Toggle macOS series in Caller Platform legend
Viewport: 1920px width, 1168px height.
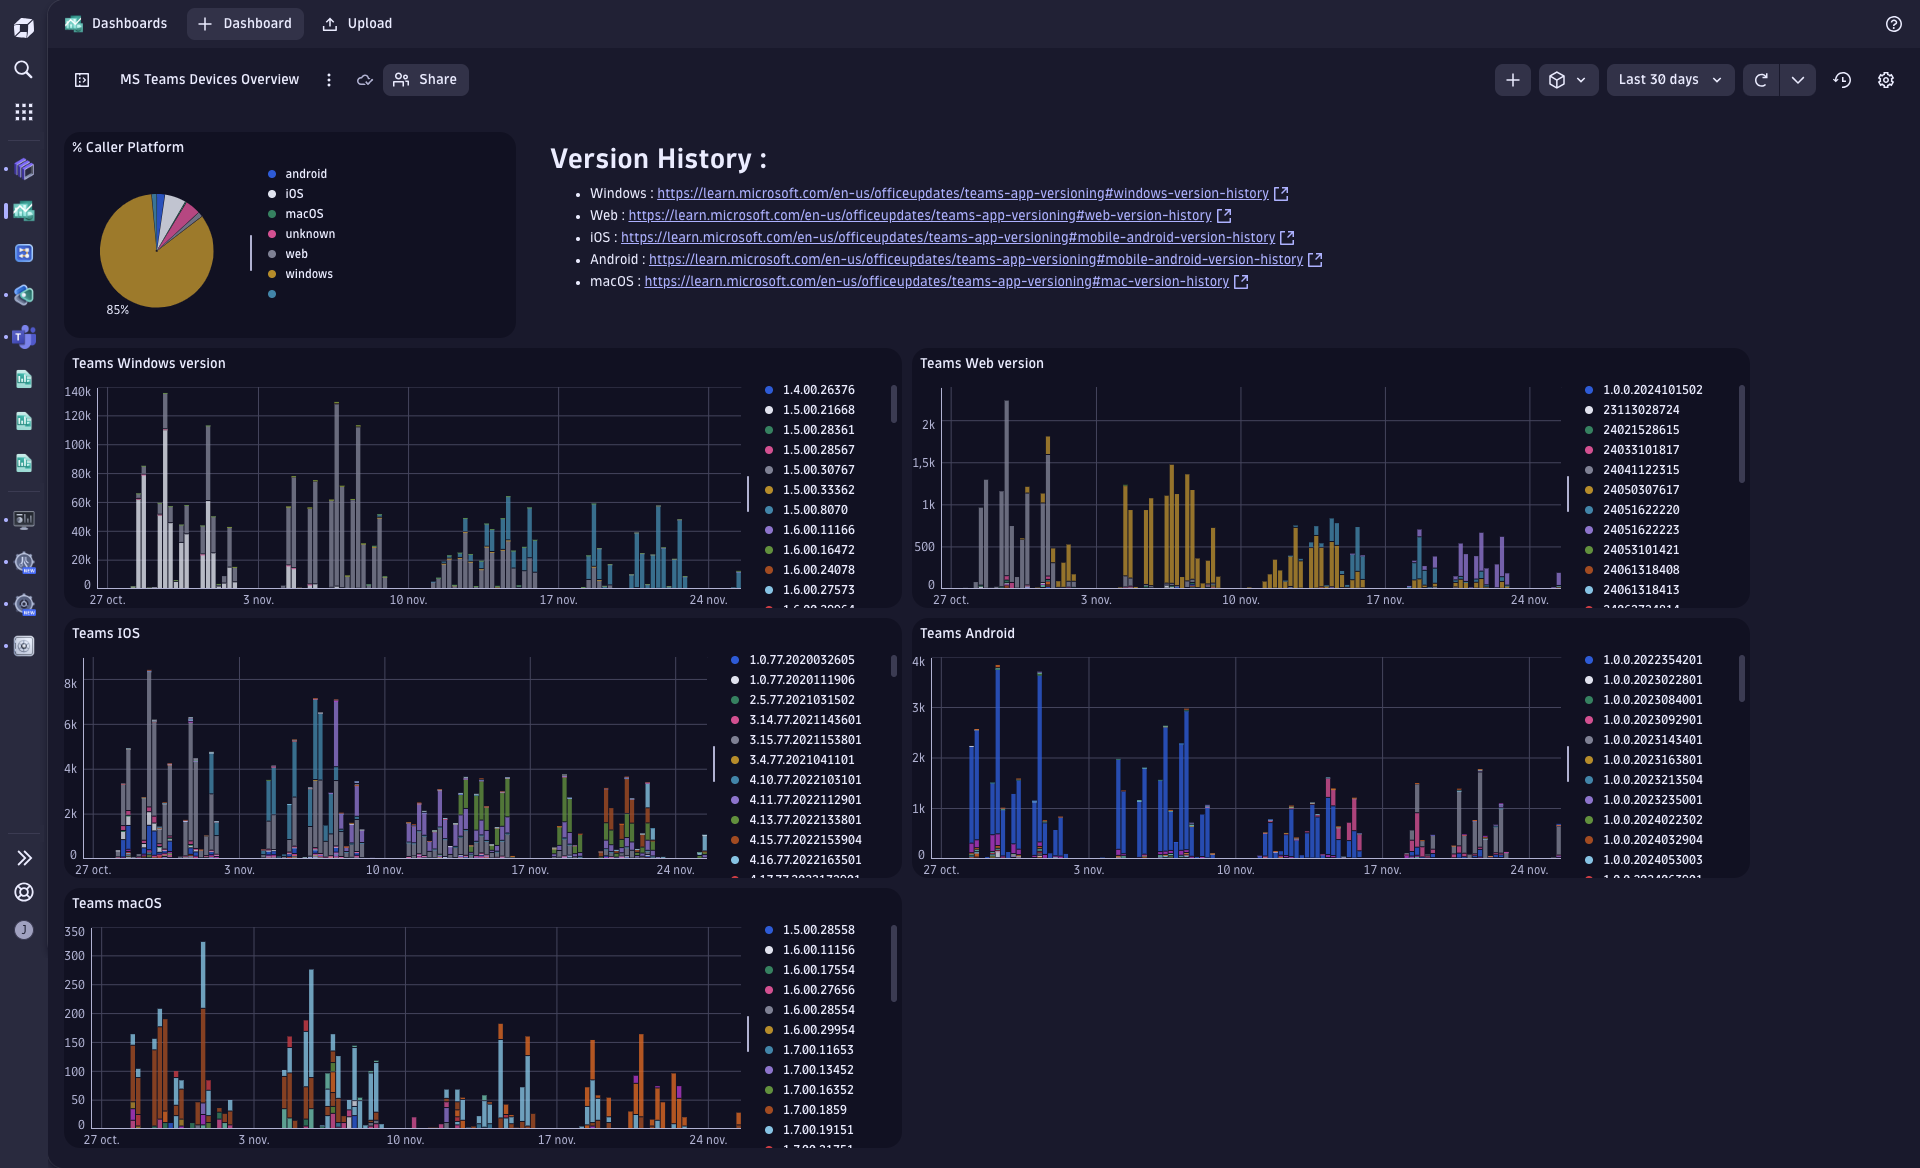tap(296, 214)
